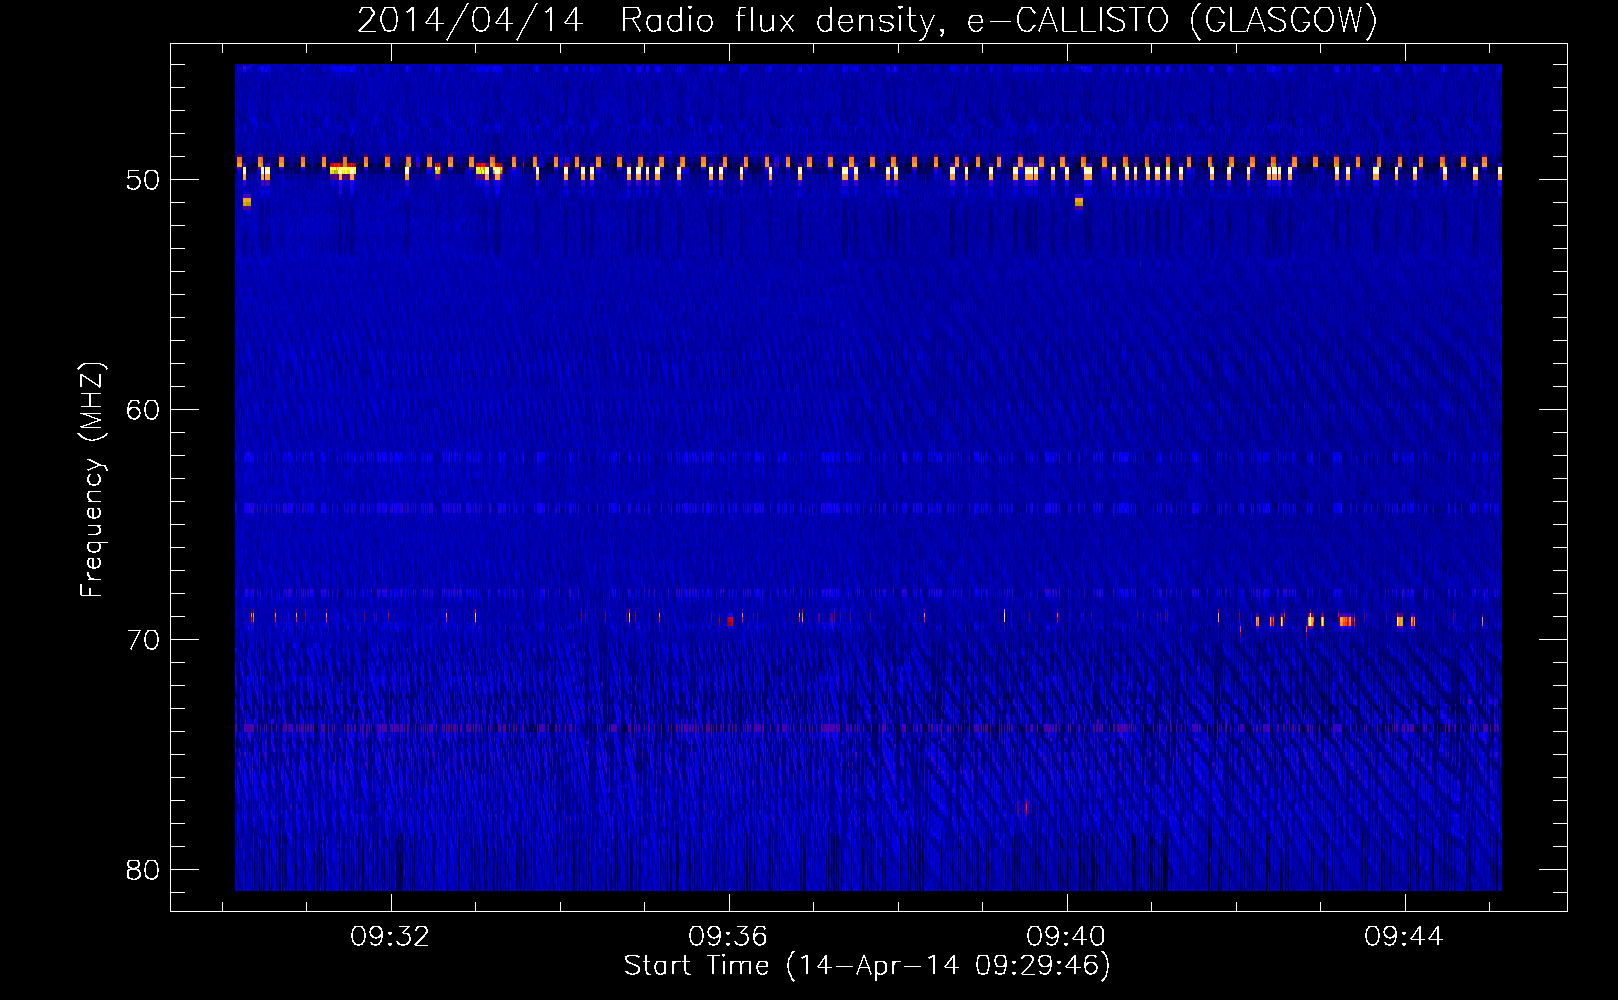1618x1000 pixels.
Task: Click the time axis label 09:44
Action: tap(1404, 936)
